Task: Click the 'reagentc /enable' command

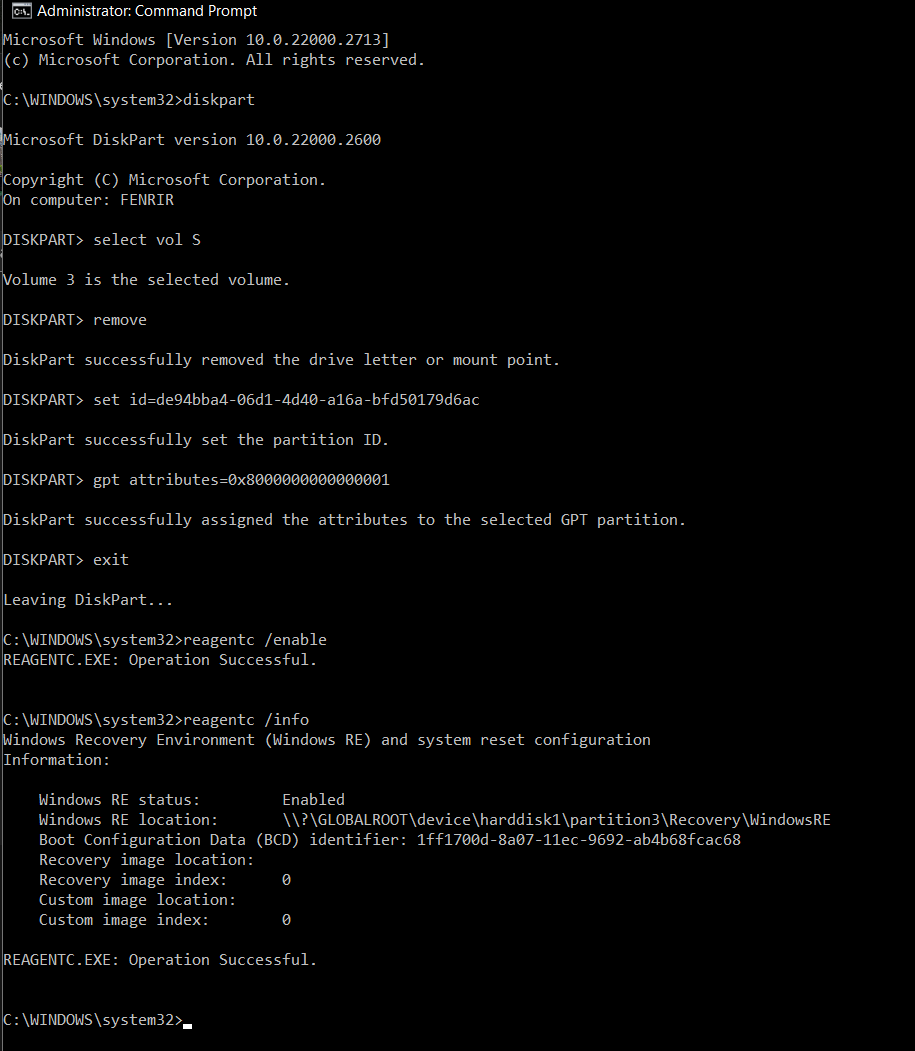Action: coord(255,640)
